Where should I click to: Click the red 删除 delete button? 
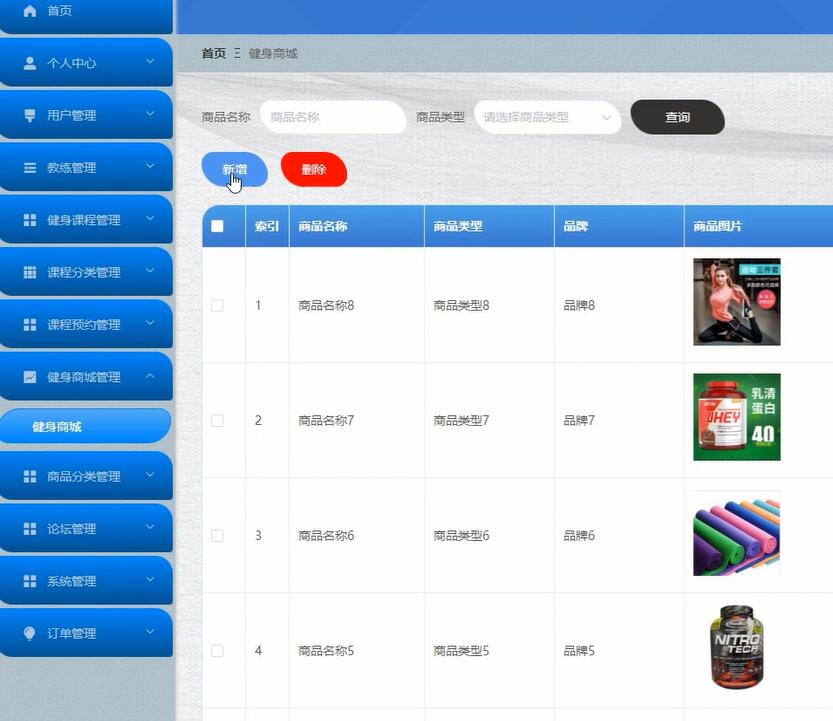pyautogui.click(x=314, y=170)
